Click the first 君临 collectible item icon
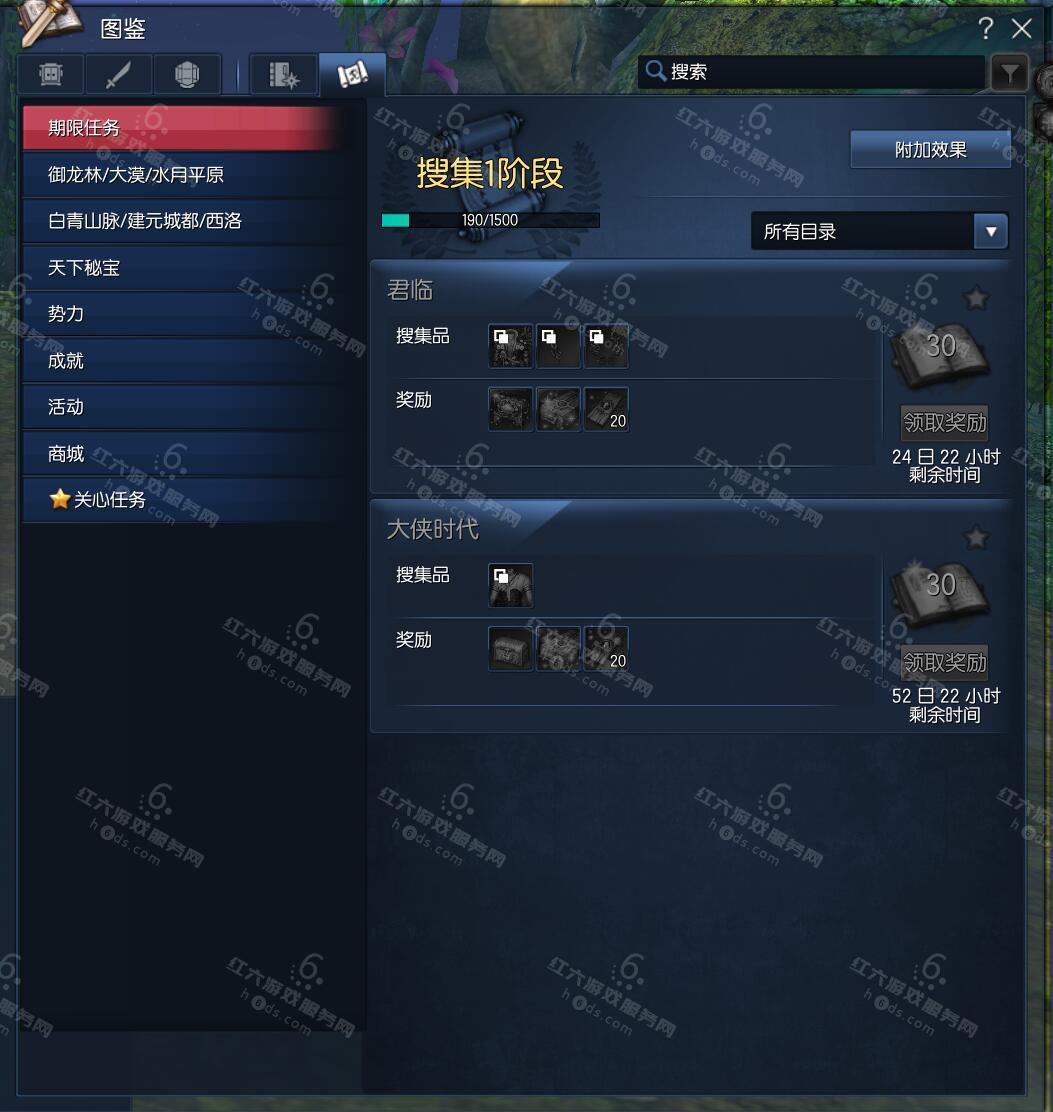The height and width of the screenshot is (1112, 1053). point(511,346)
